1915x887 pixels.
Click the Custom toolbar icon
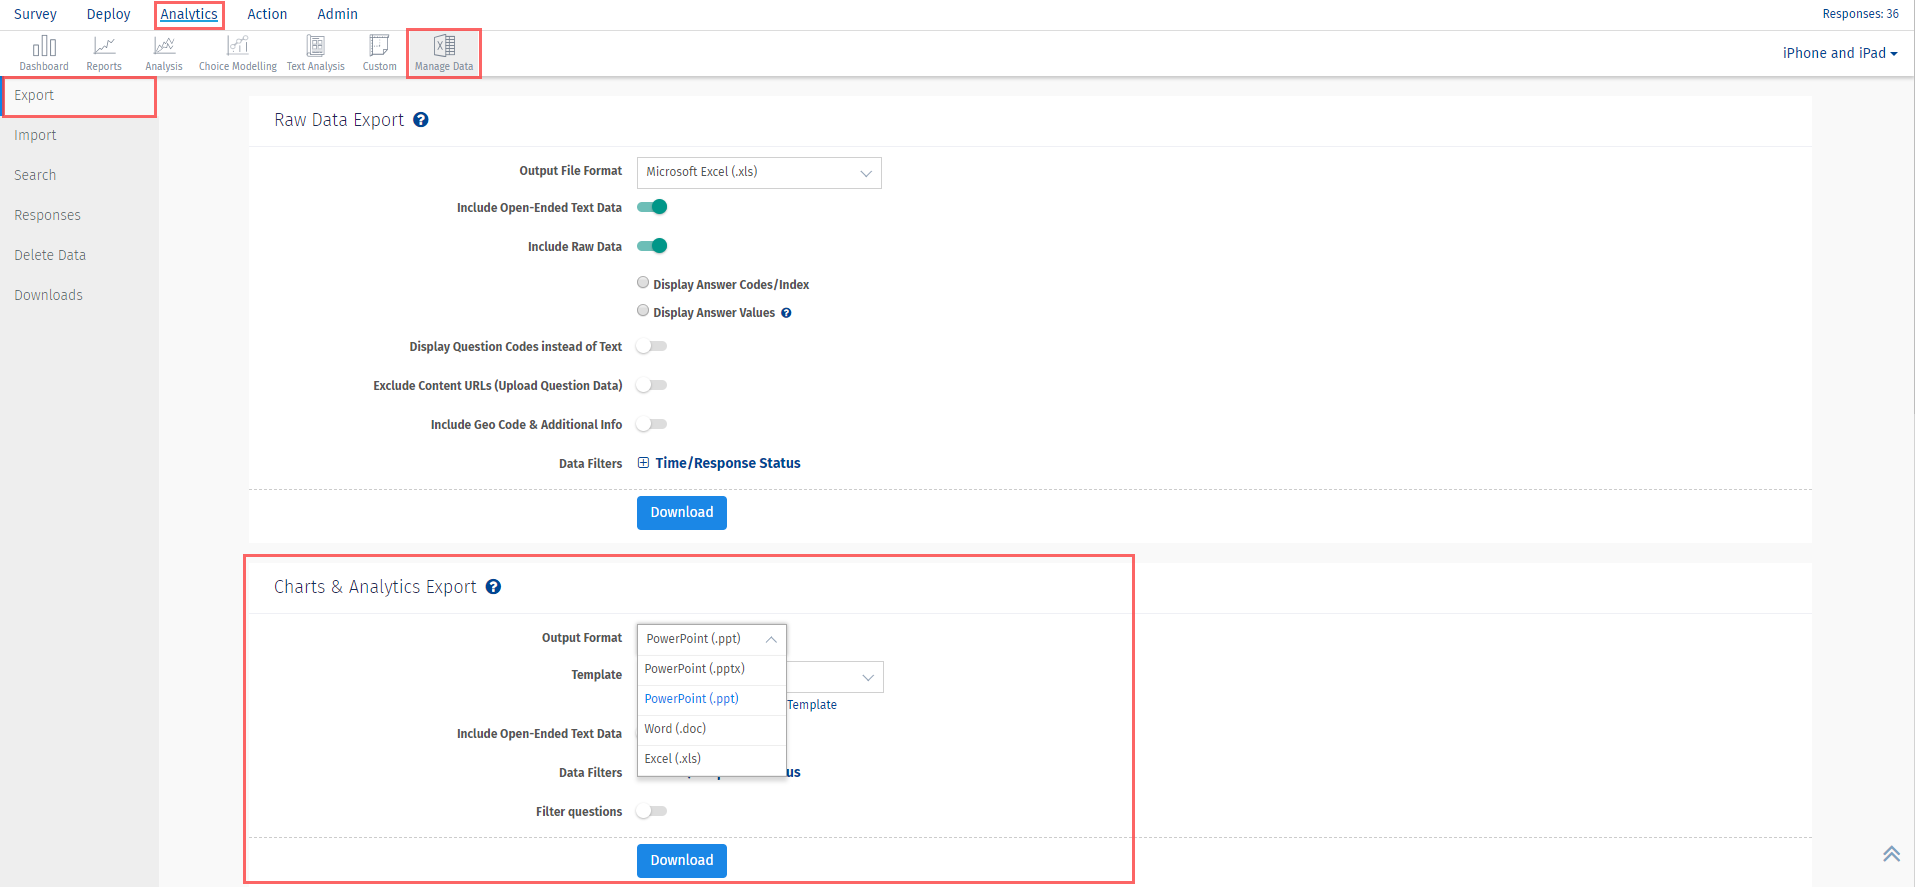[379, 47]
